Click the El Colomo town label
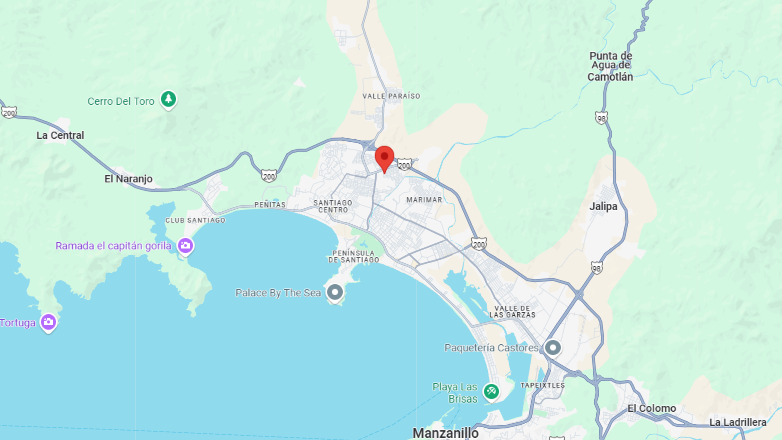This screenshot has width=782, height=440. [651, 409]
